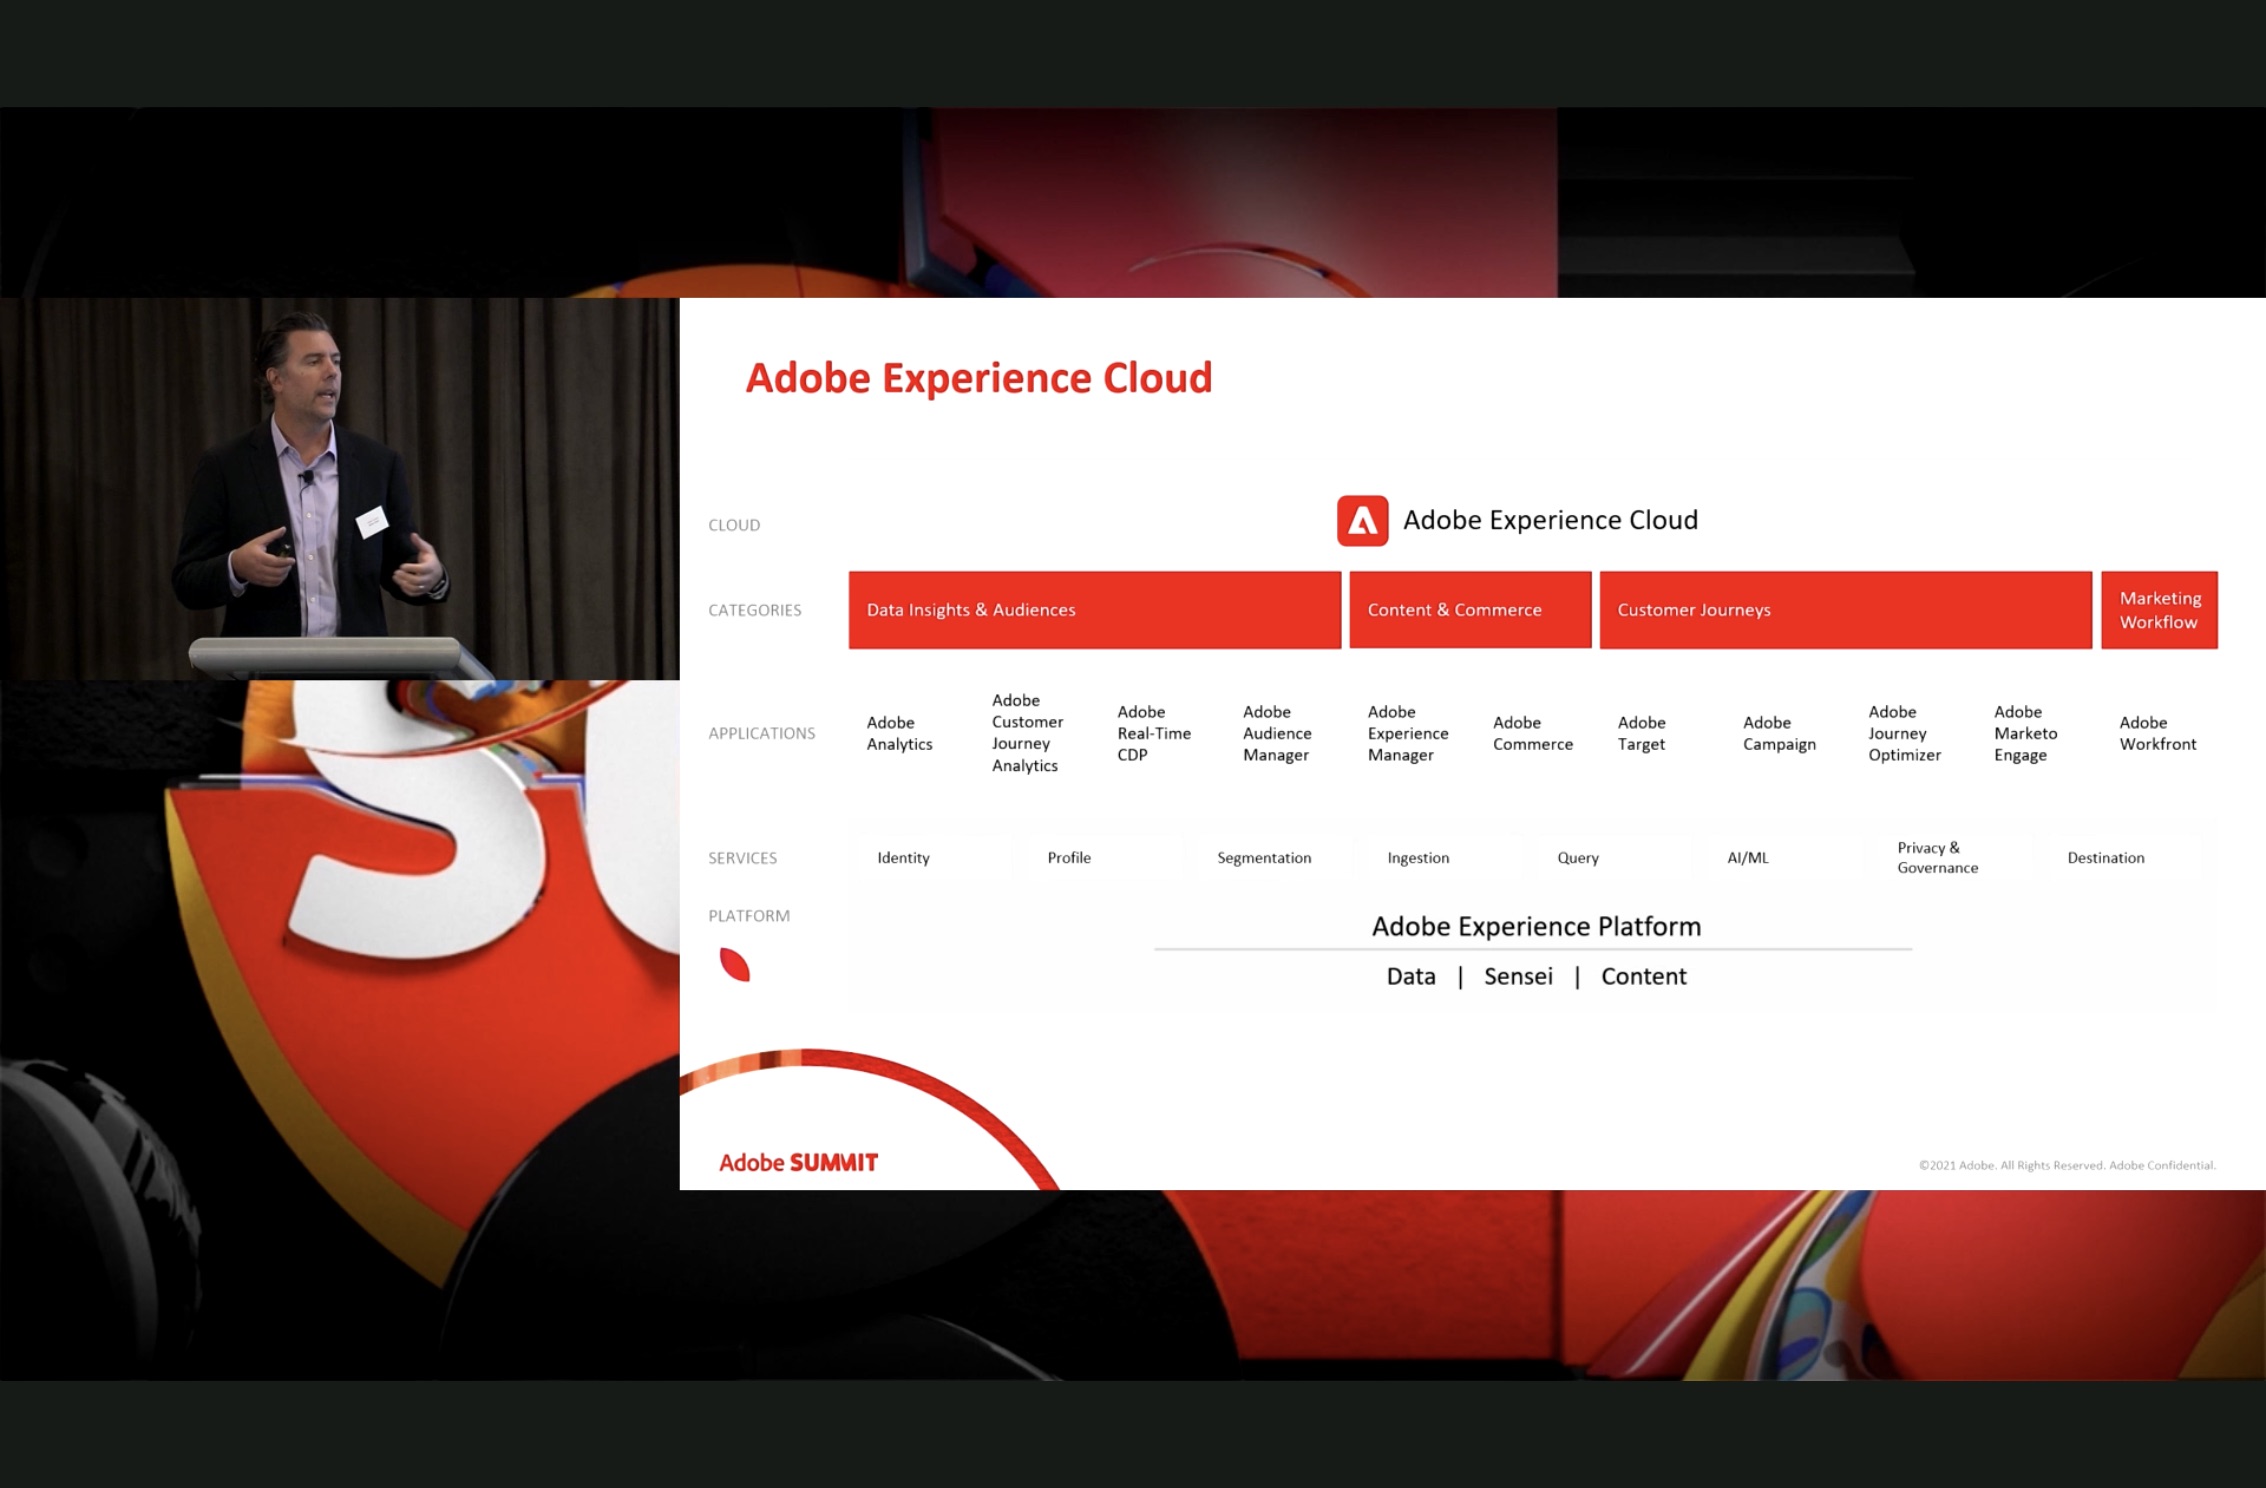2266x1488 pixels.
Task: Click the Adobe Workfront application
Action: [x=2158, y=733]
